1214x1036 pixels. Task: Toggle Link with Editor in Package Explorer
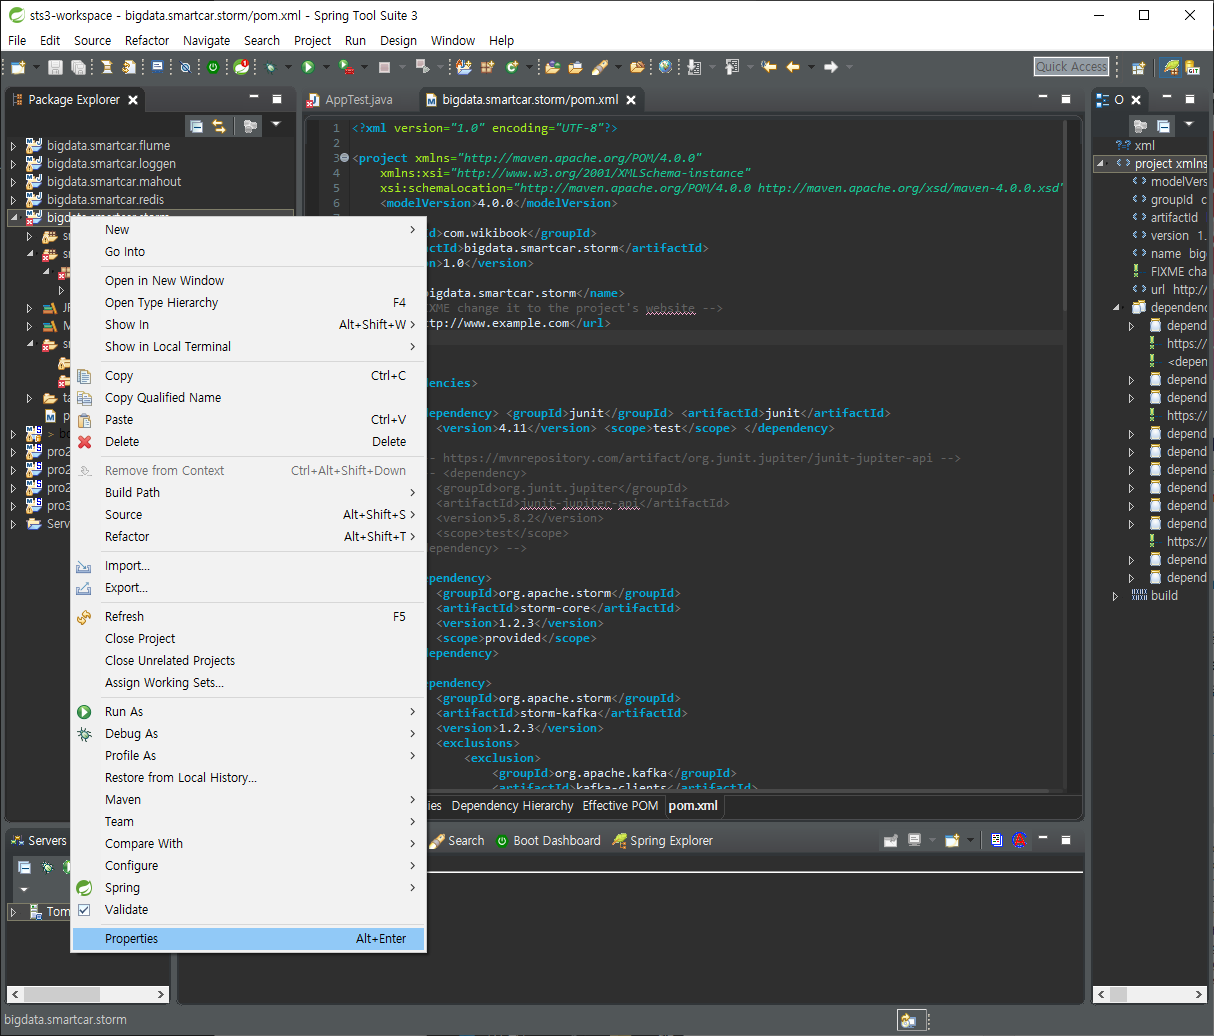219,126
